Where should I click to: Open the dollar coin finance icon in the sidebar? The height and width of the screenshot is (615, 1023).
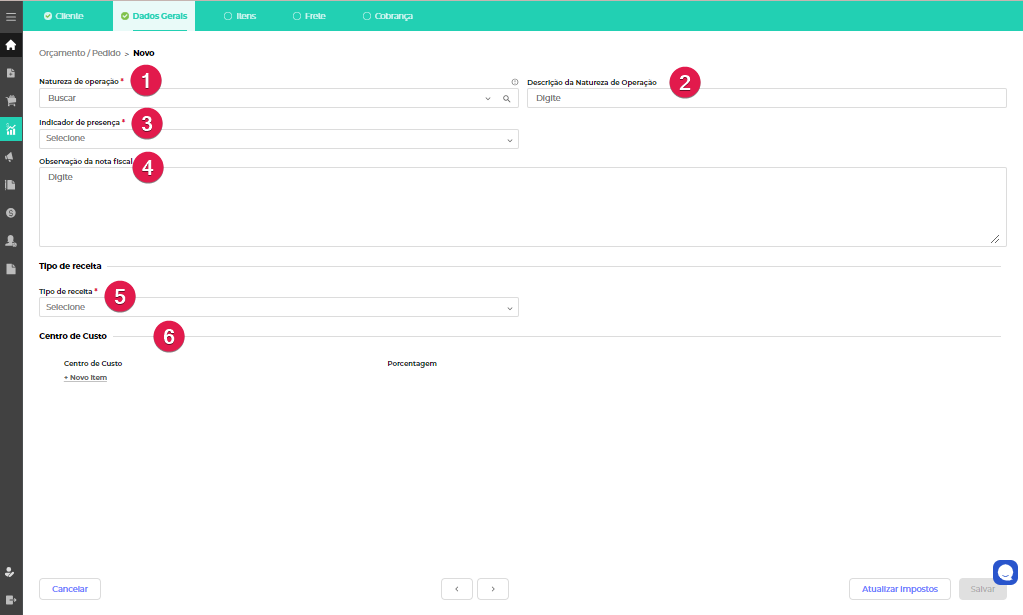(x=11, y=213)
